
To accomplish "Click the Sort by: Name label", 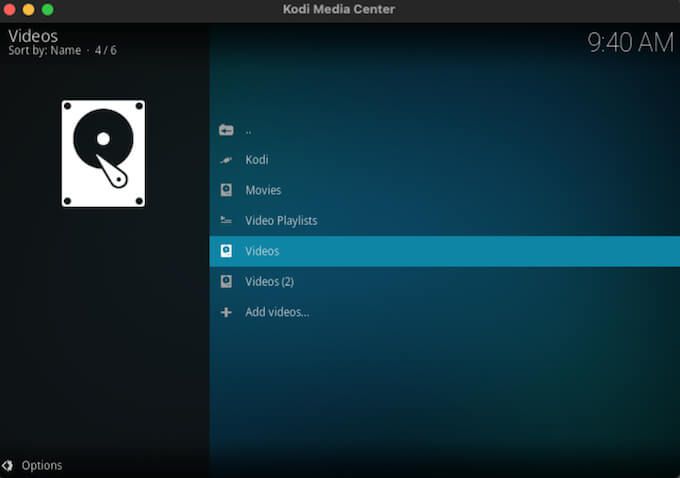I will (45, 50).
